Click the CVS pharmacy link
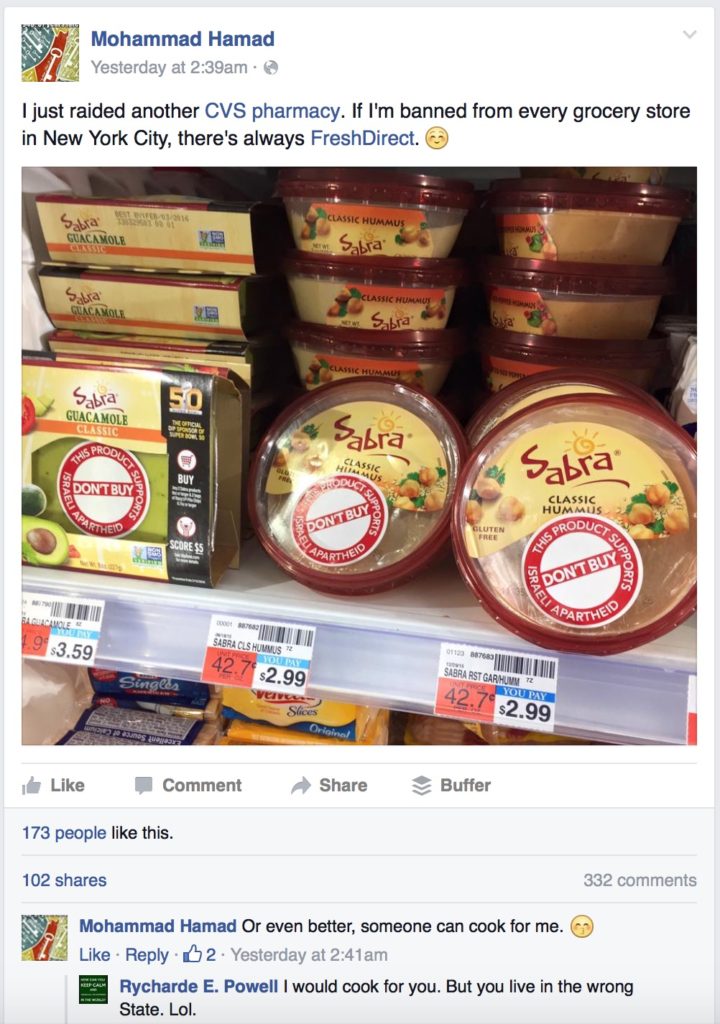The width and height of the screenshot is (720, 1024). point(272,111)
